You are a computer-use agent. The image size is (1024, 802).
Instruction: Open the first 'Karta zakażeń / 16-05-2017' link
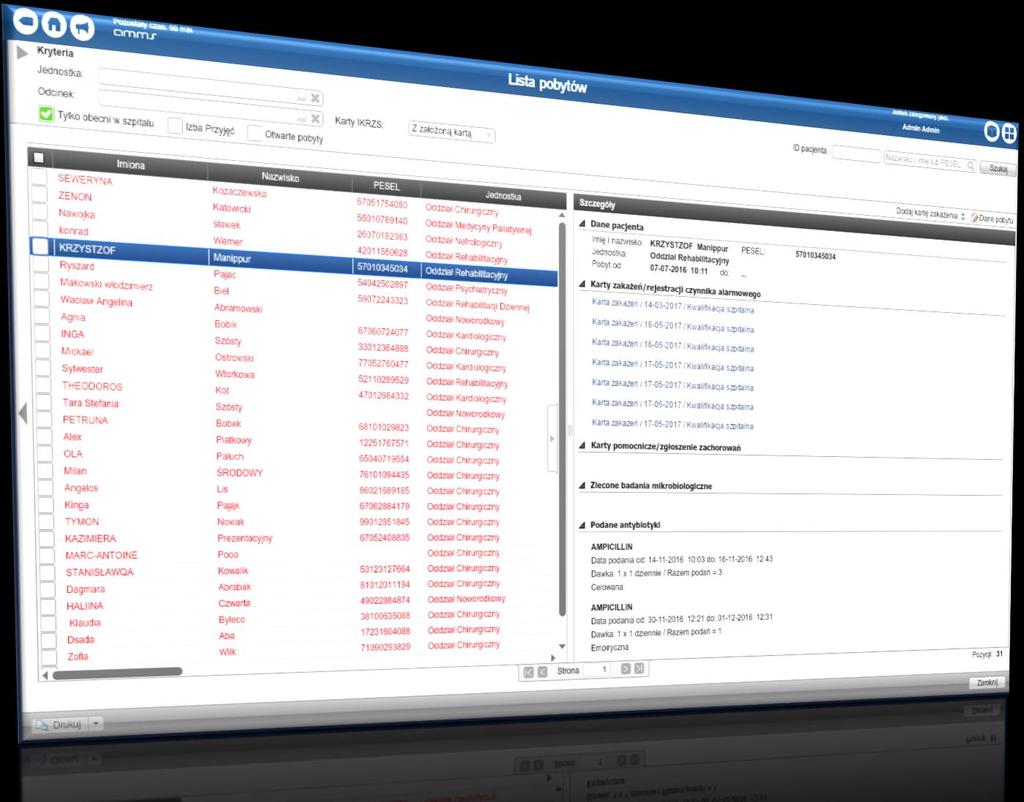(673, 325)
